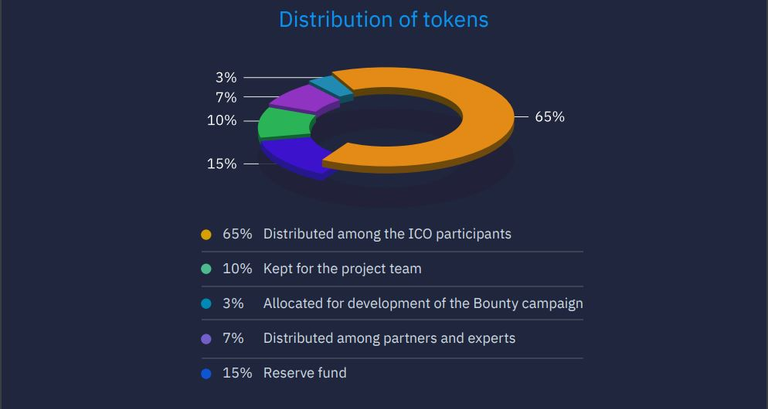
Task: Click the 'Distribution of tokens' heading
Action: pos(384,20)
